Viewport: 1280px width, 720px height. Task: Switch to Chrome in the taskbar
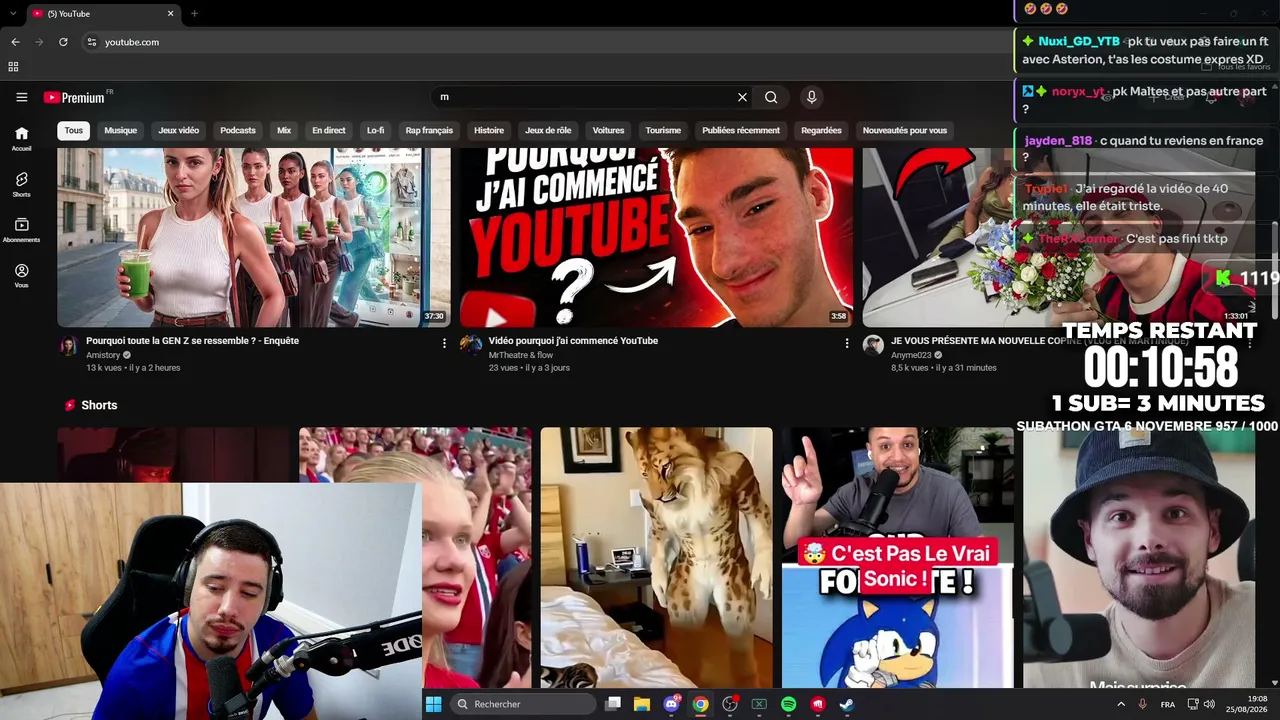[700, 704]
